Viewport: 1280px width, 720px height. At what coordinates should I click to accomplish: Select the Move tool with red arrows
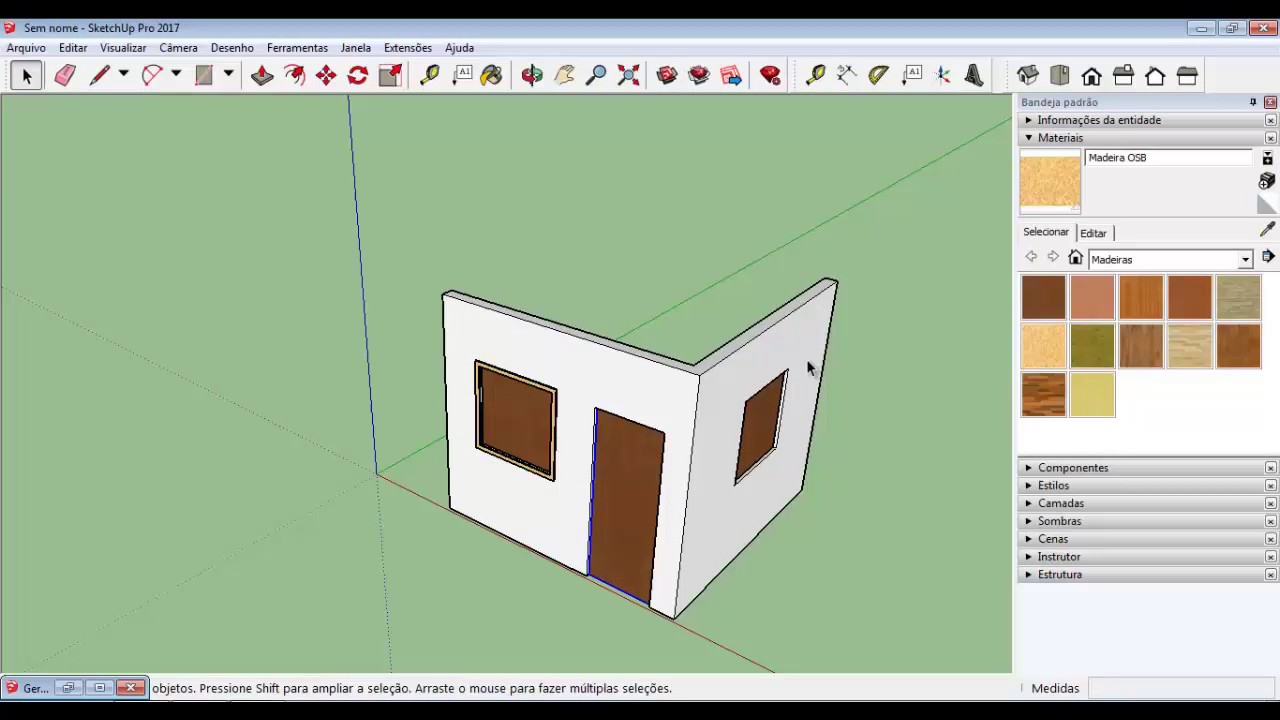[x=326, y=75]
